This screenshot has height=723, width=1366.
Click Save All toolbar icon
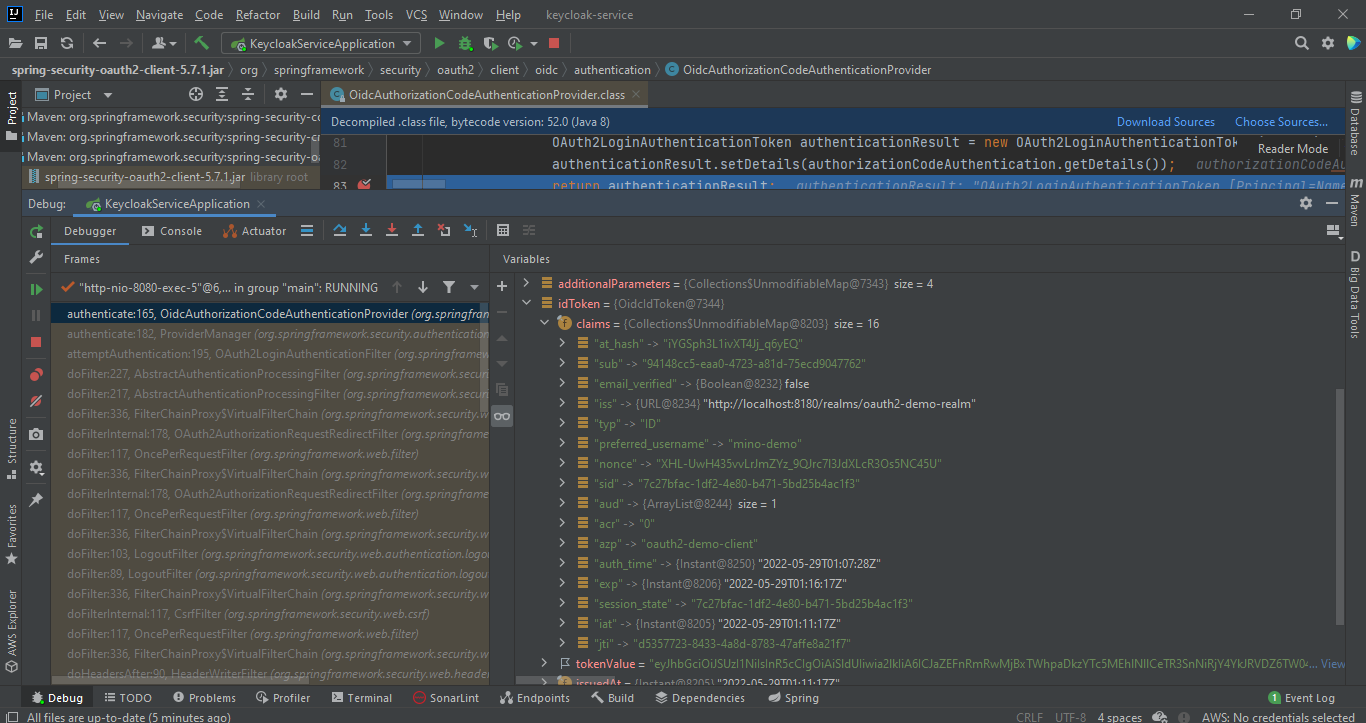pyautogui.click(x=41, y=43)
